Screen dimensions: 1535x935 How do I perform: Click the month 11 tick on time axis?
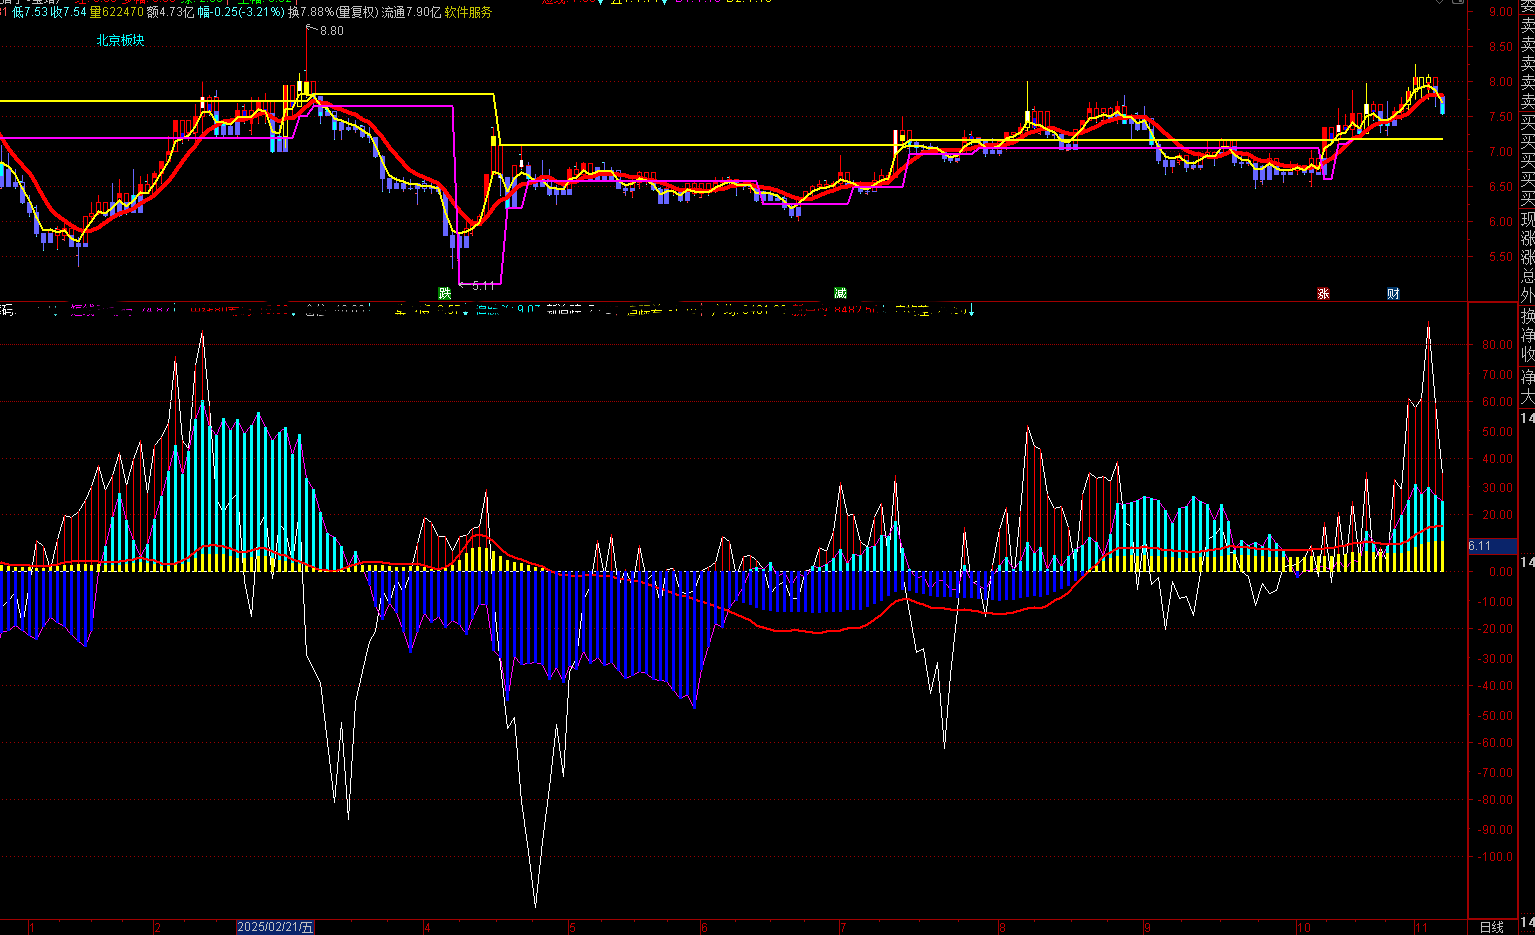click(x=1420, y=927)
